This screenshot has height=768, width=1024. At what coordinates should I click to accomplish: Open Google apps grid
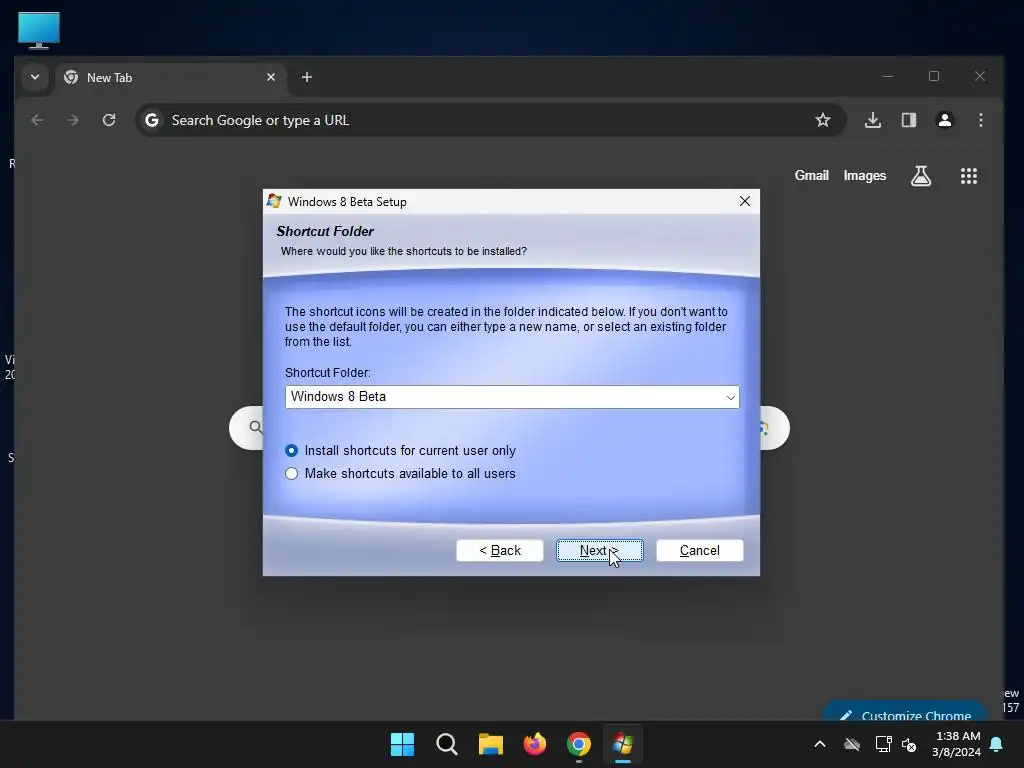click(x=969, y=176)
